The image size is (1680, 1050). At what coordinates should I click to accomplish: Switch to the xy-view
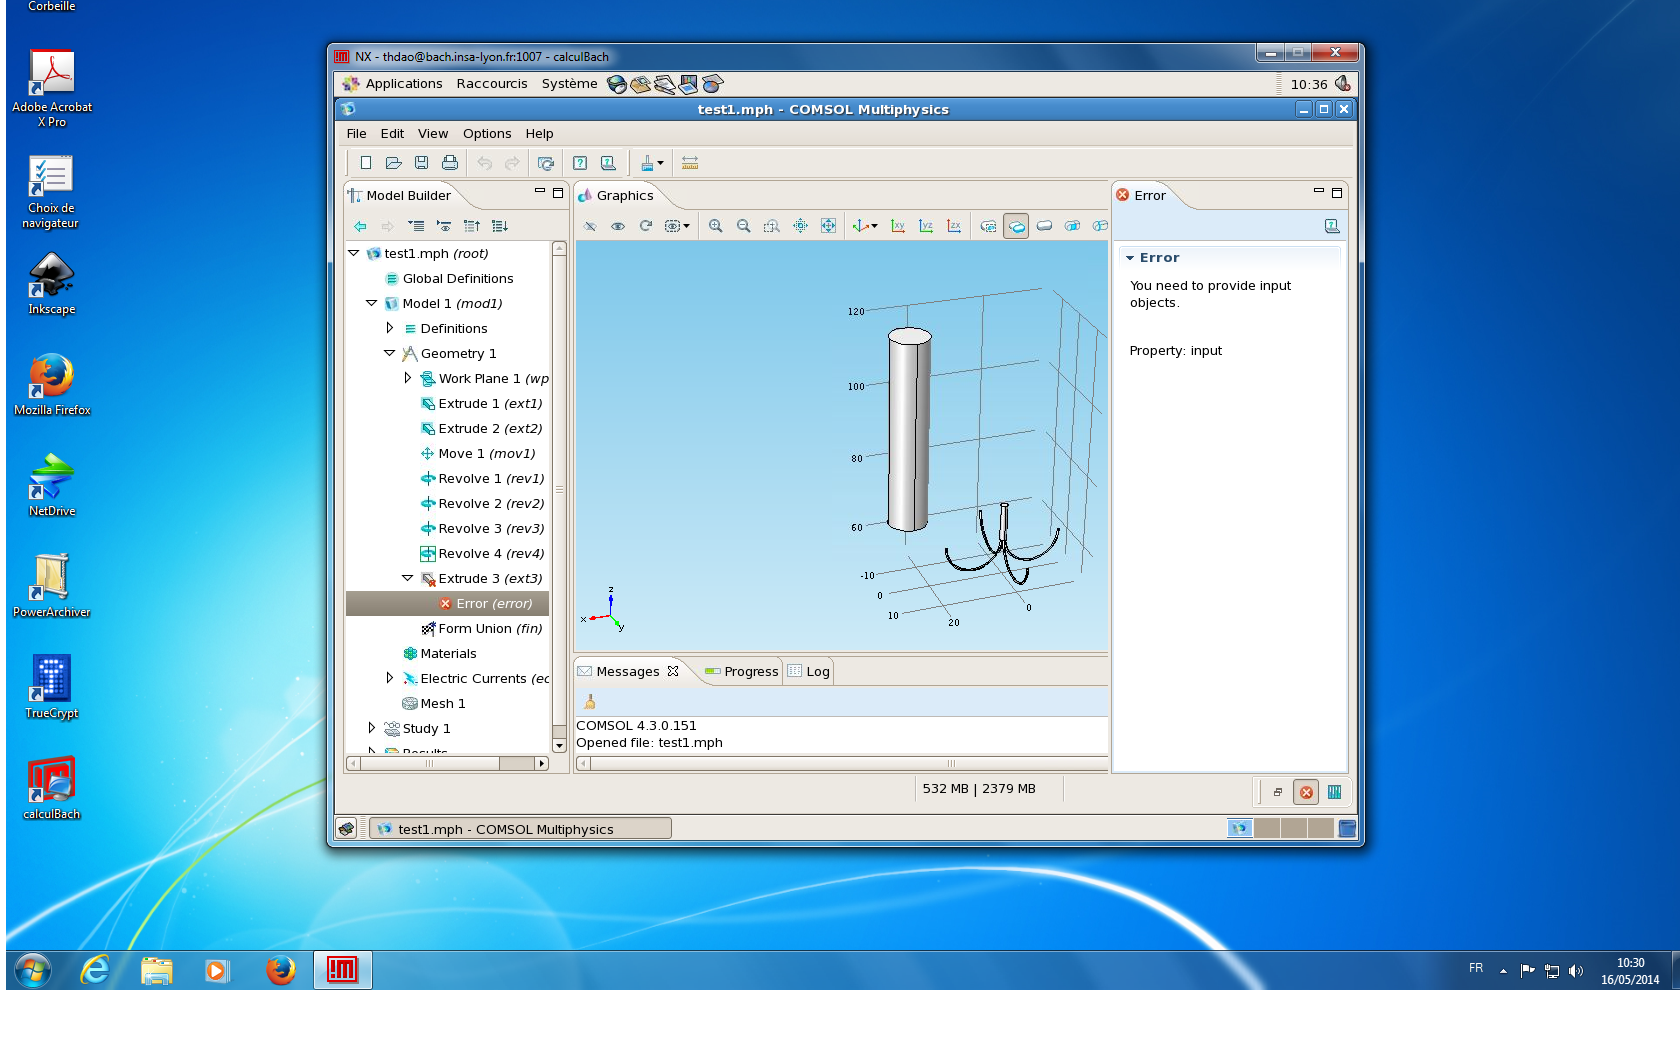tap(898, 226)
